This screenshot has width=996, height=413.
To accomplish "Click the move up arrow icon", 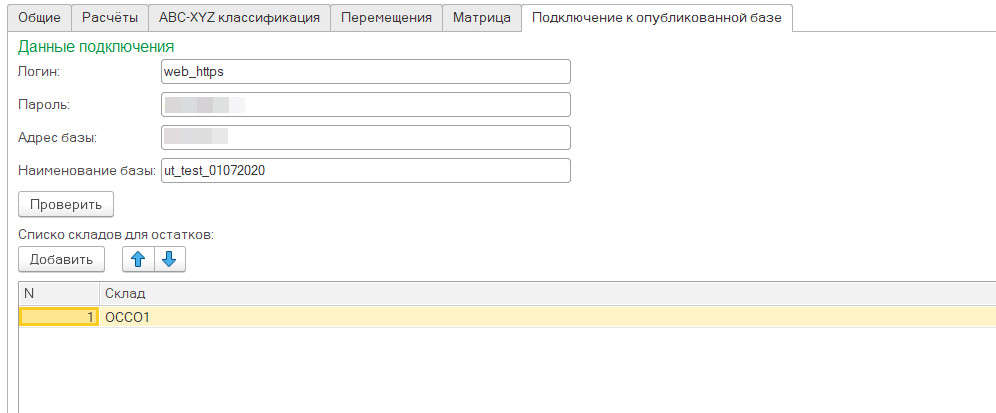I will pyautogui.click(x=138, y=259).
